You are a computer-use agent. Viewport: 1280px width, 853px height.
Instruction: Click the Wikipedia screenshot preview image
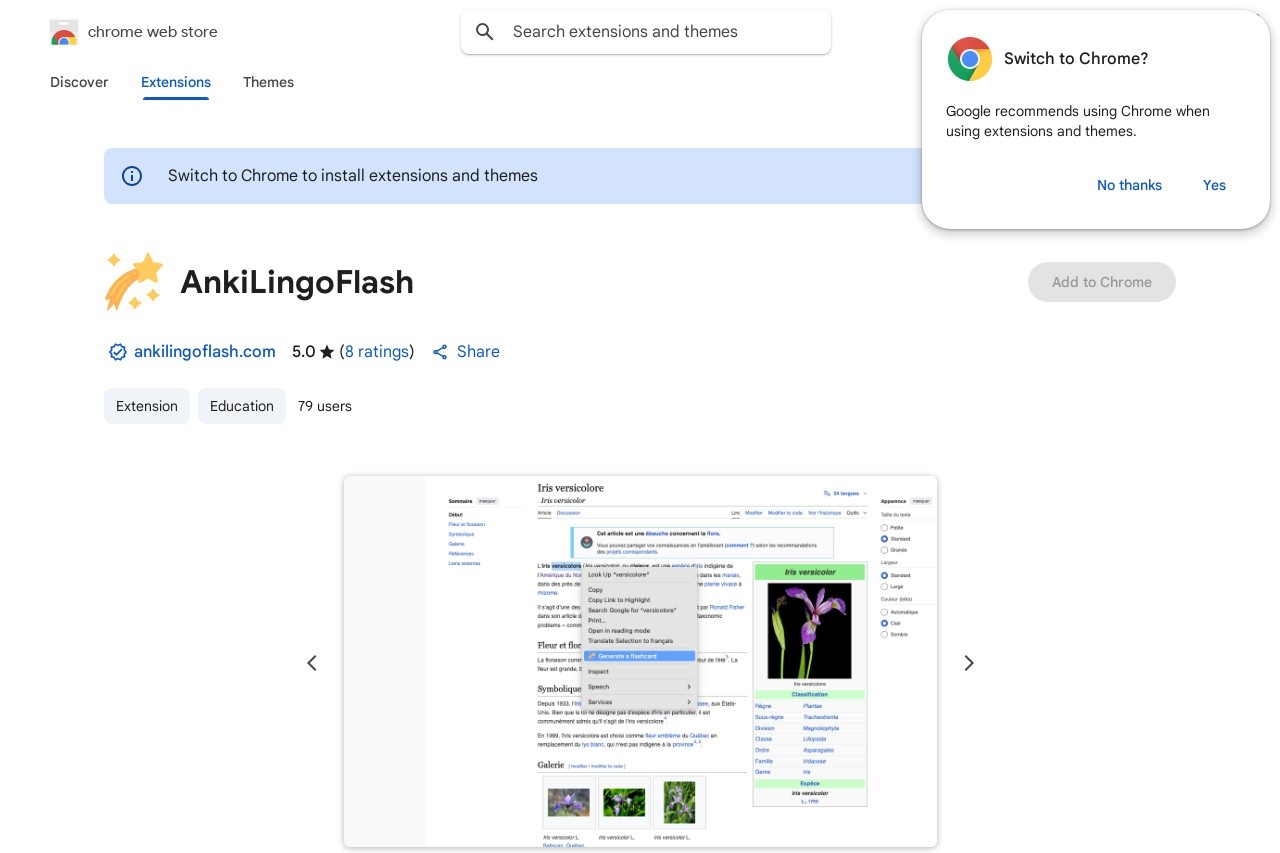pyautogui.click(x=640, y=662)
